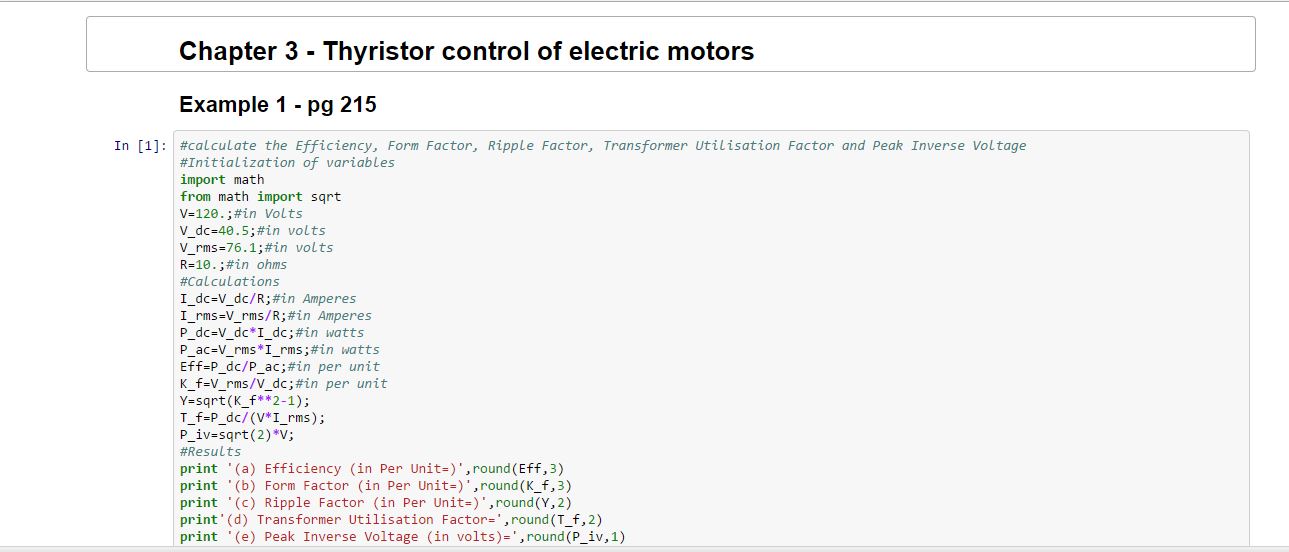
Task: Click the Initialization of variables comment
Action: click(x=287, y=163)
